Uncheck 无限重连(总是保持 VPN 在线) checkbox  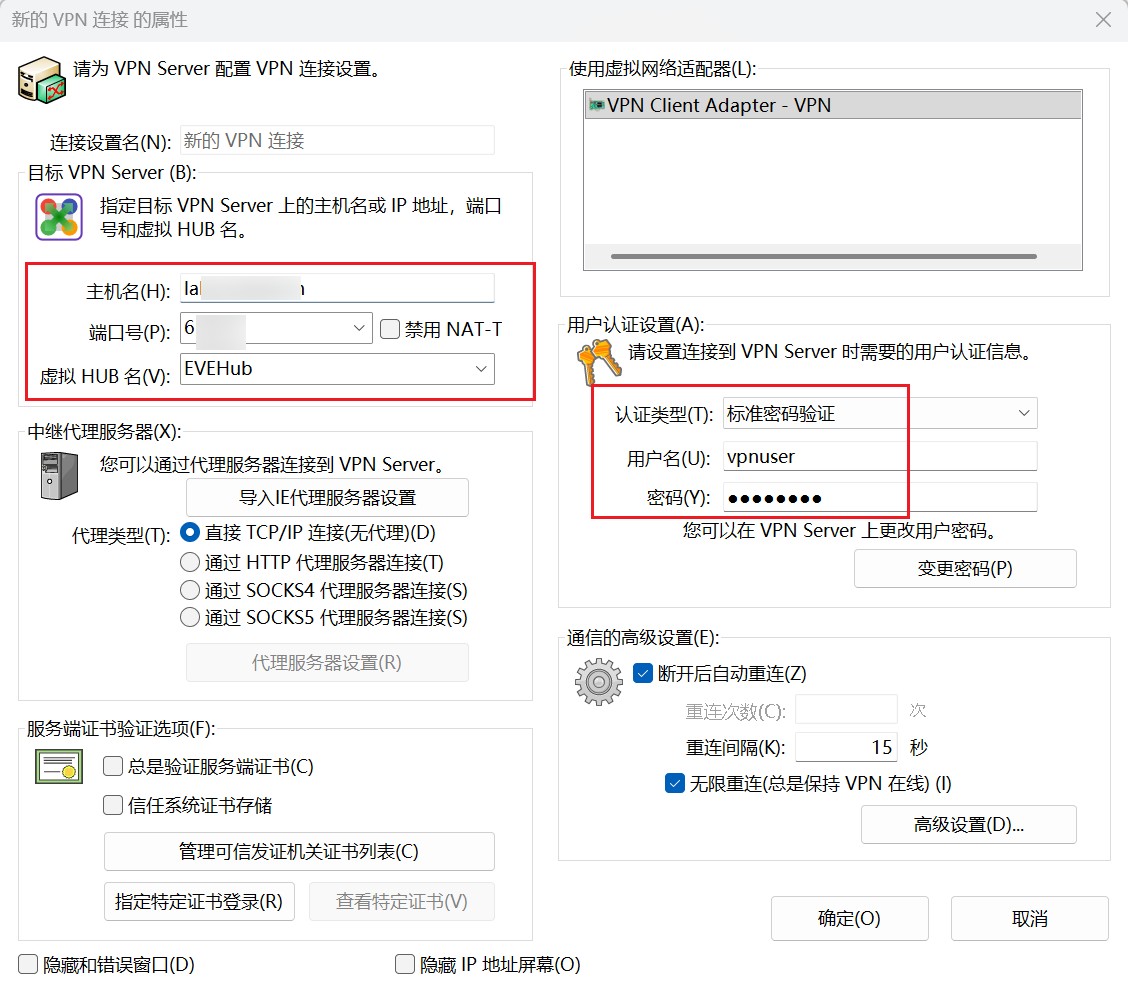point(675,783)
